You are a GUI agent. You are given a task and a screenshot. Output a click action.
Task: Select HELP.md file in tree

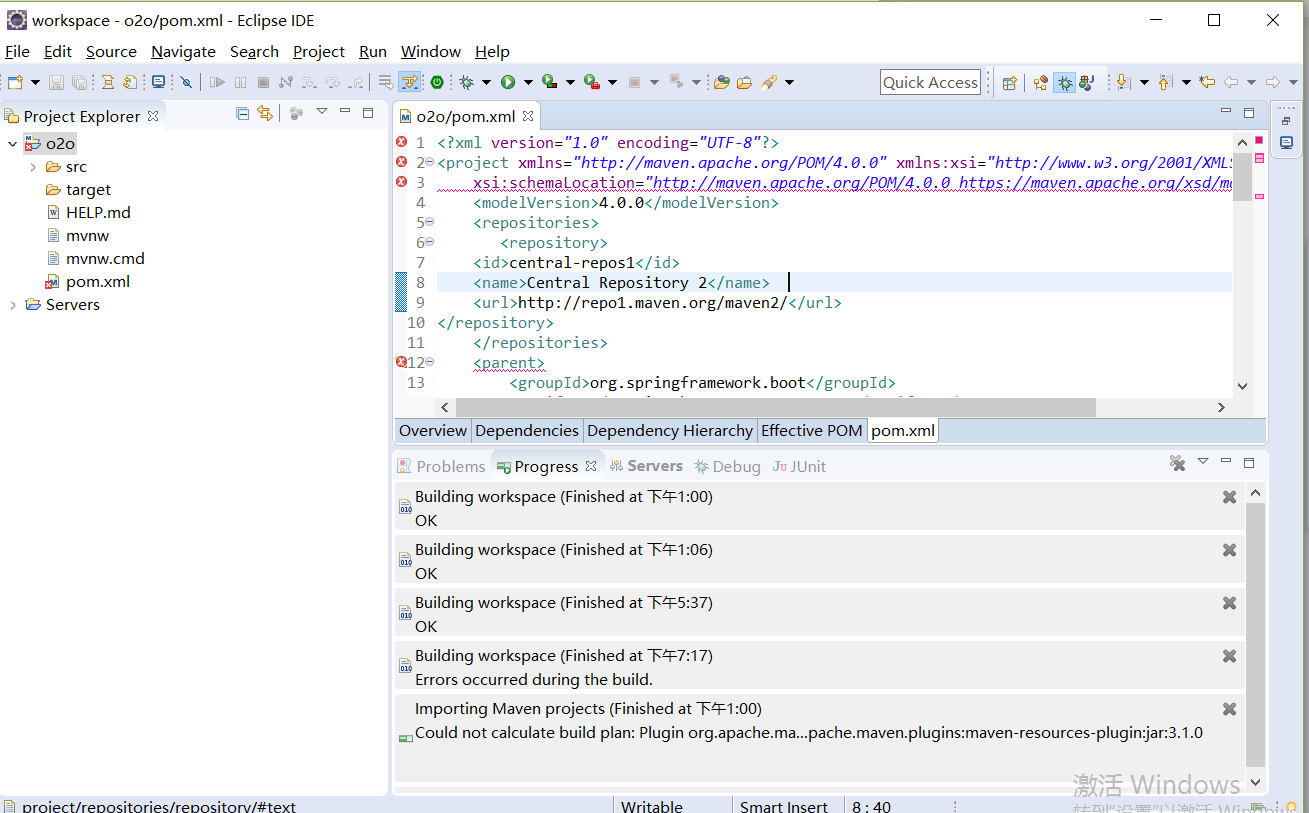click(98, 213)
